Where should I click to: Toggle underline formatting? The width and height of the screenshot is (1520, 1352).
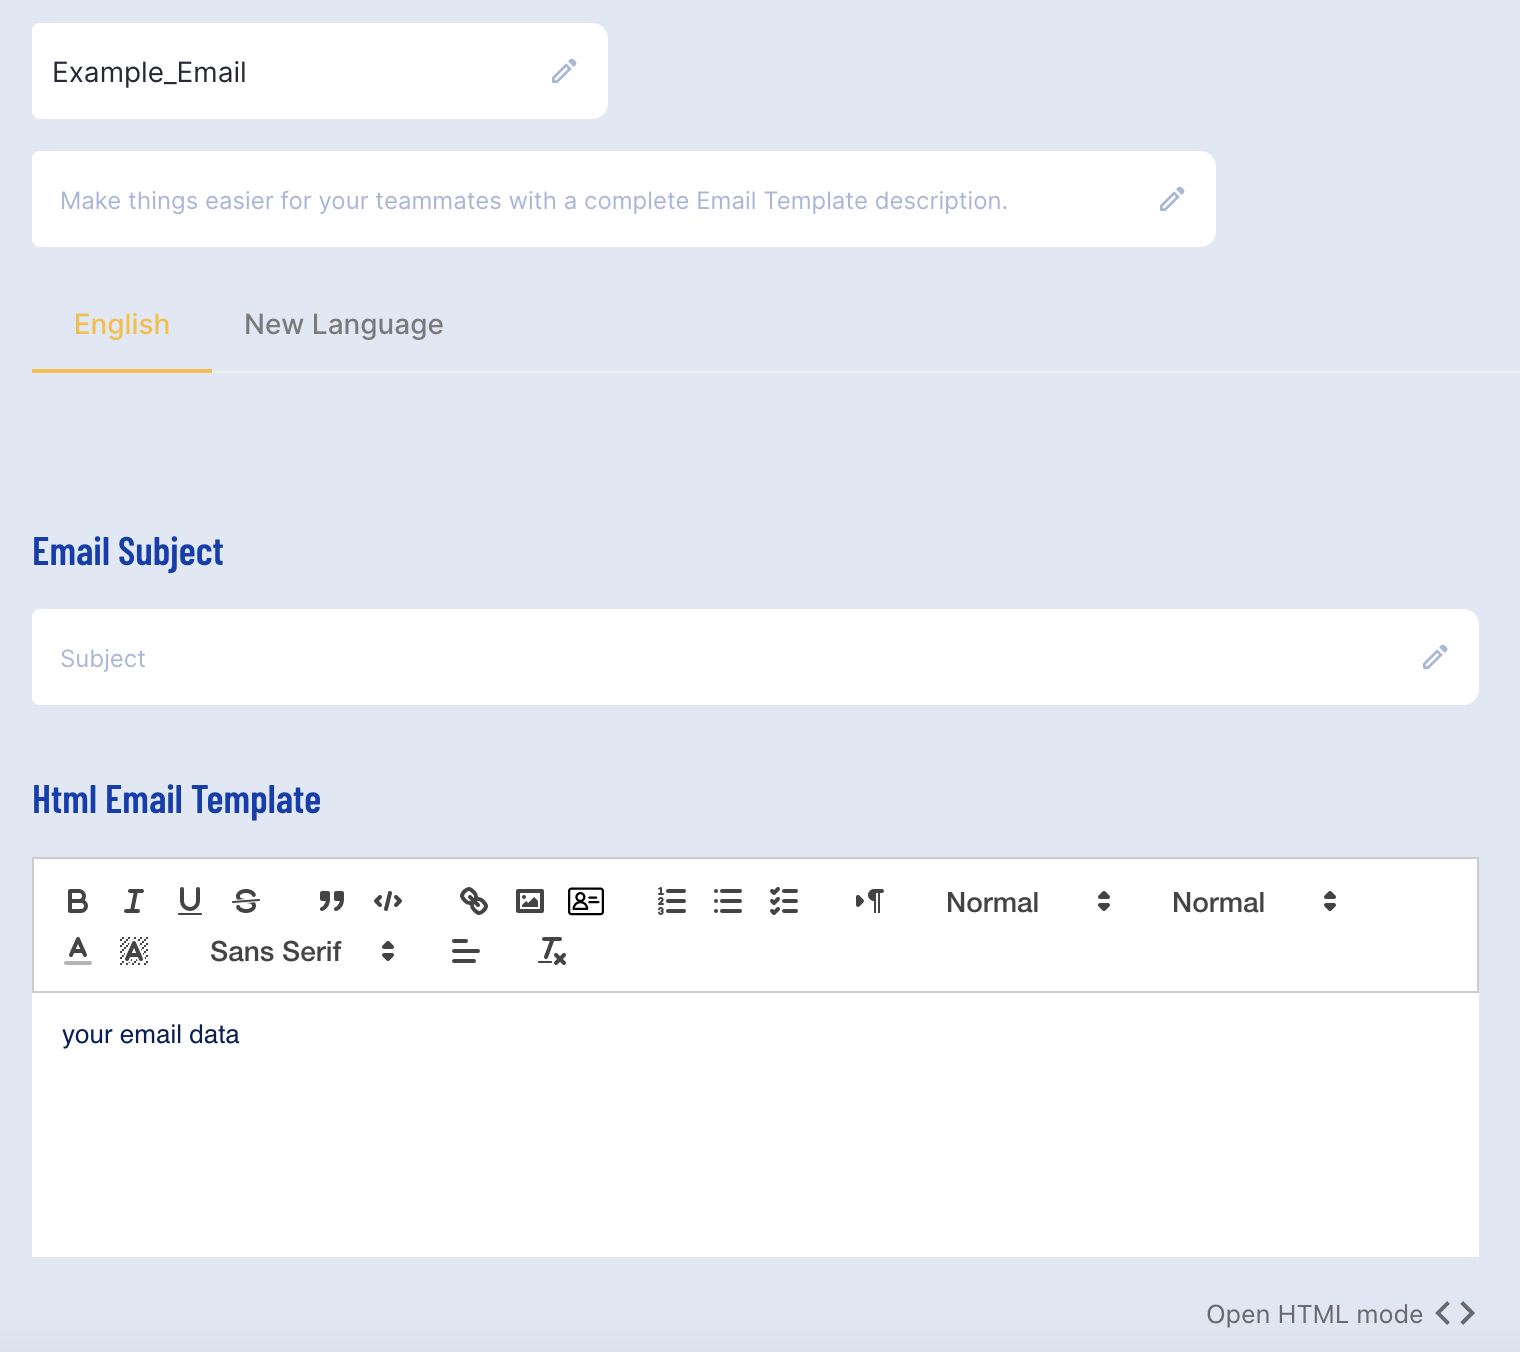pos(189,901)
